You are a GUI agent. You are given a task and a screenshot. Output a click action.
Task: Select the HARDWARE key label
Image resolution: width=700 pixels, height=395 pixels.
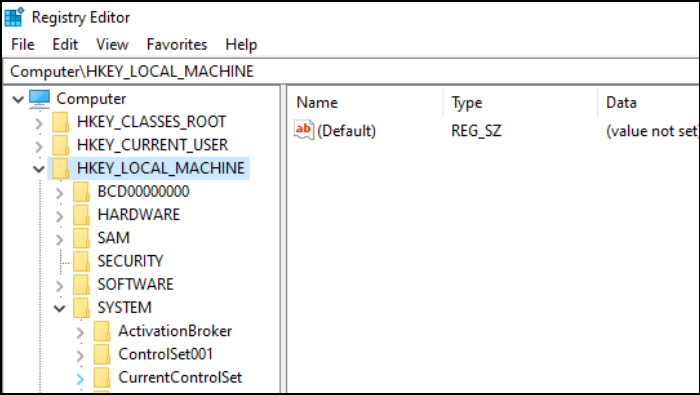[139, 215]
